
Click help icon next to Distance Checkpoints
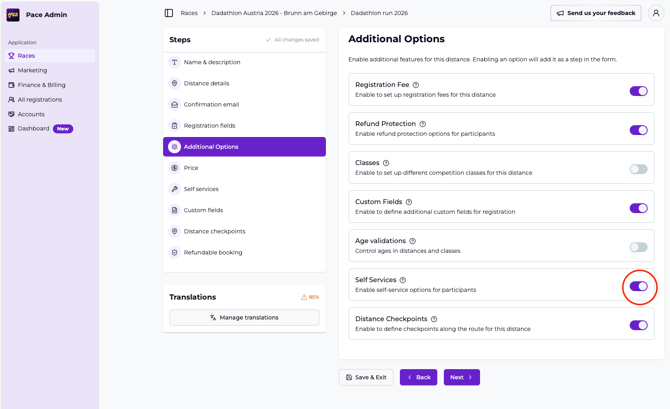(434, 319)
